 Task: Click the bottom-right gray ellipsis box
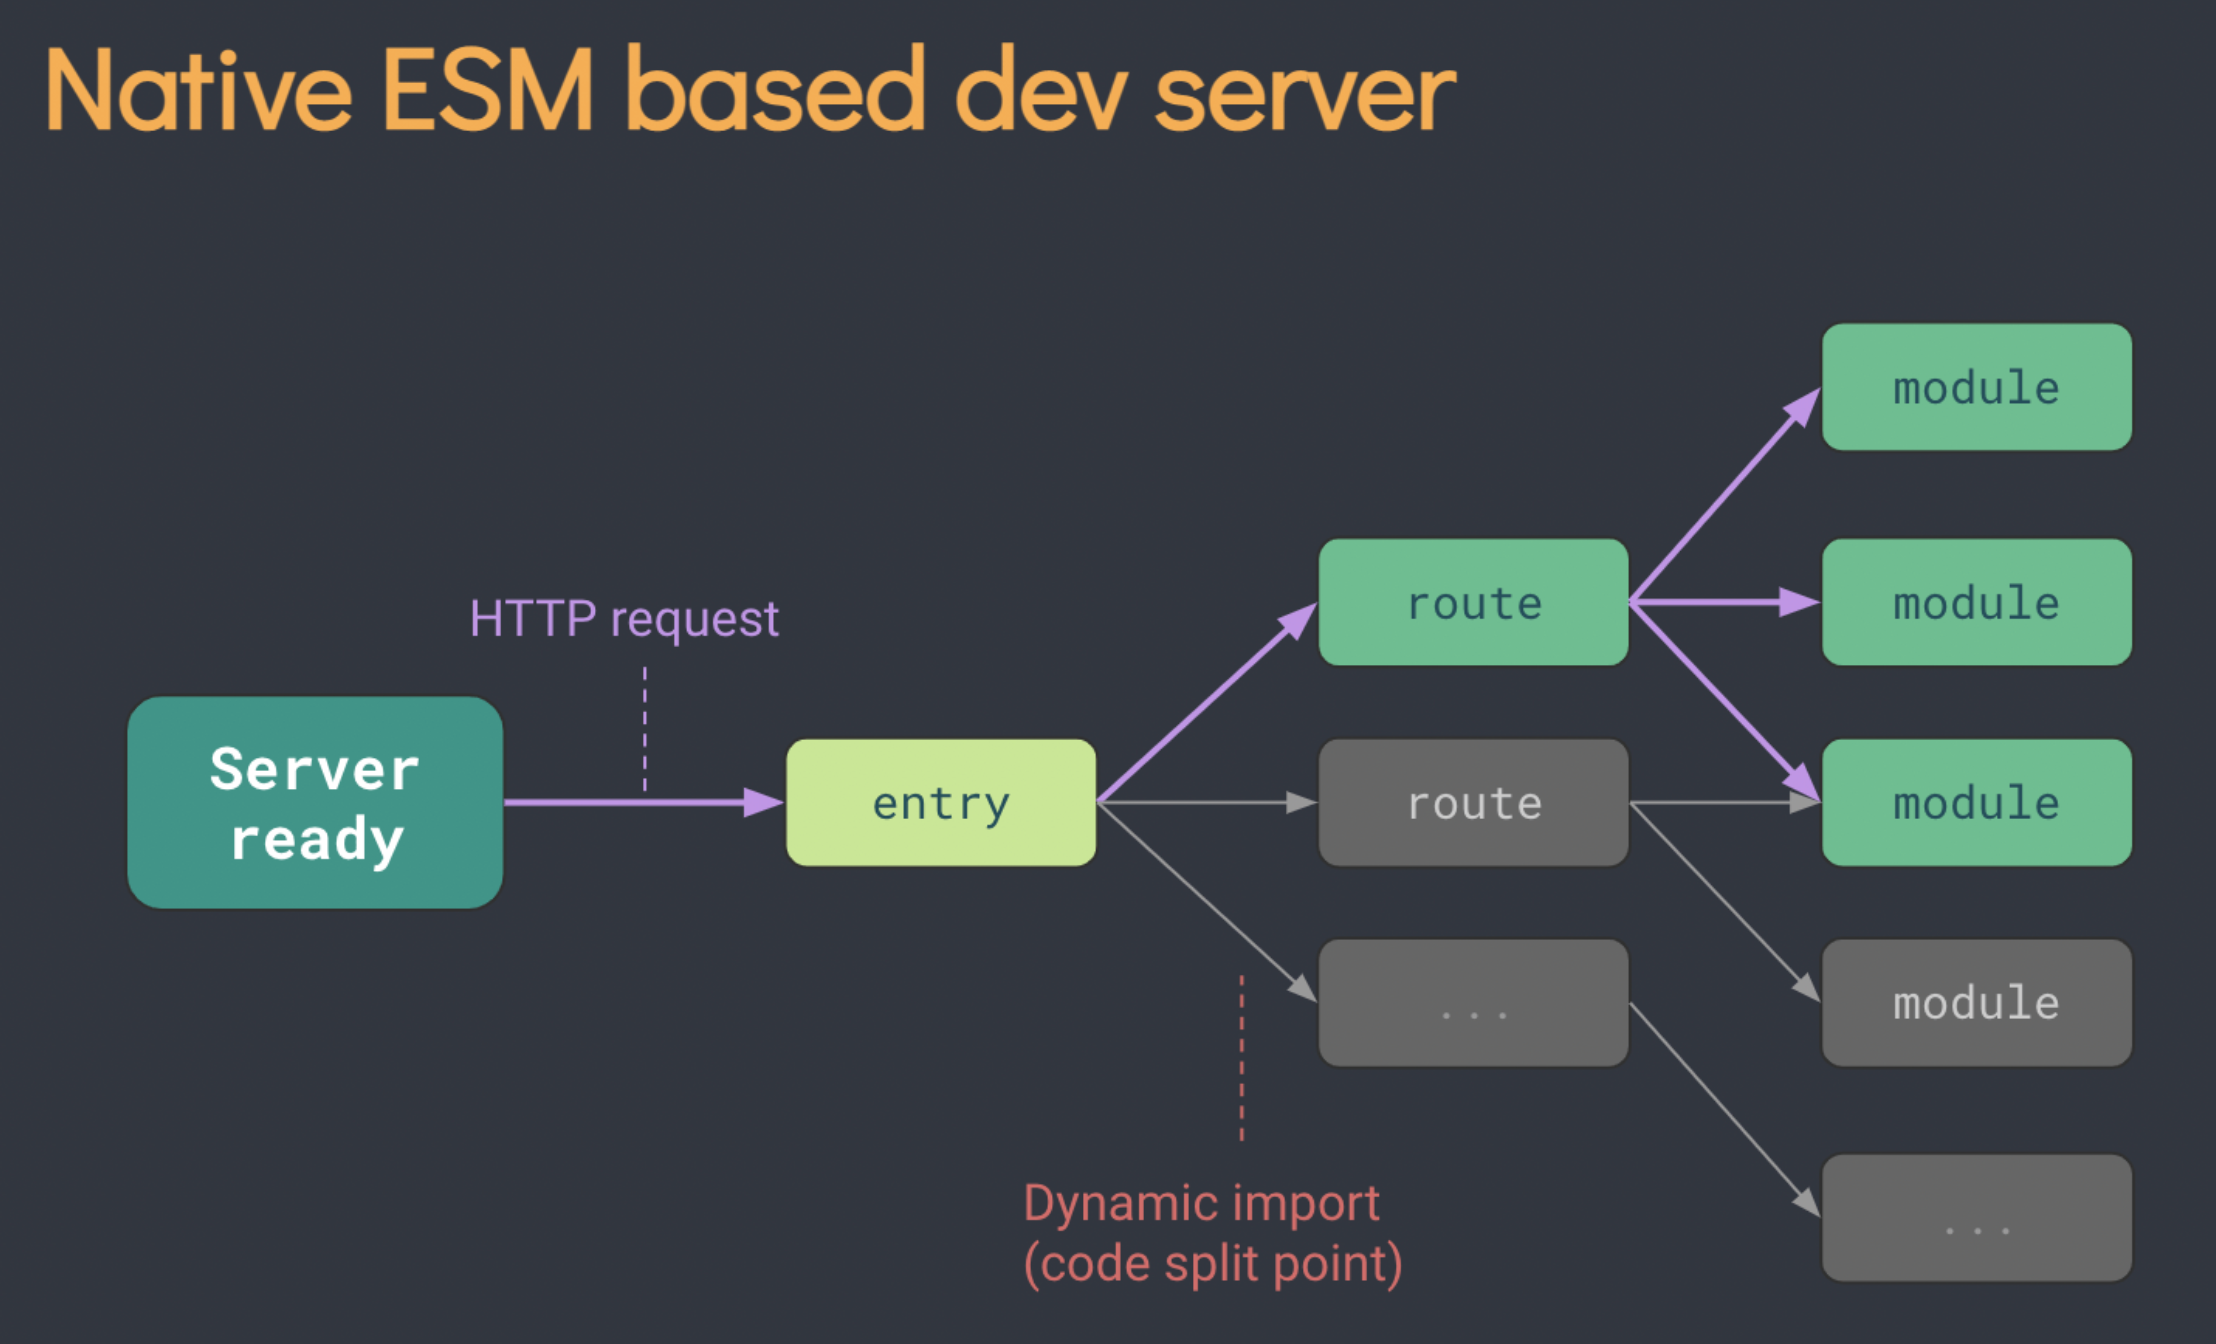[1976, 1218]
